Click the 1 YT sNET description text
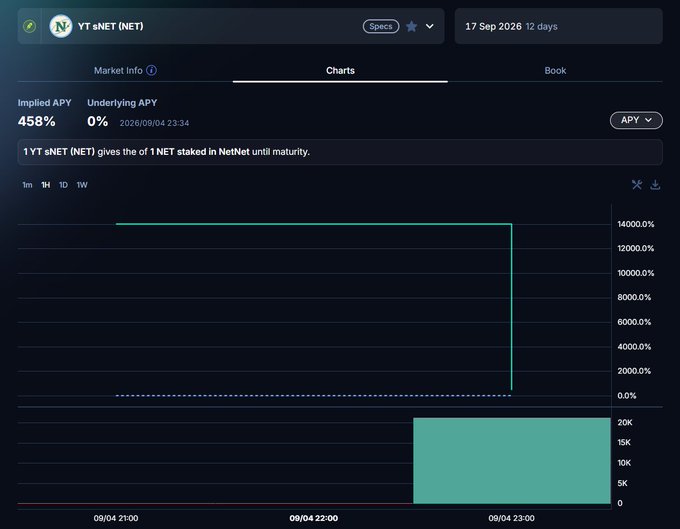 pos(167,152)
